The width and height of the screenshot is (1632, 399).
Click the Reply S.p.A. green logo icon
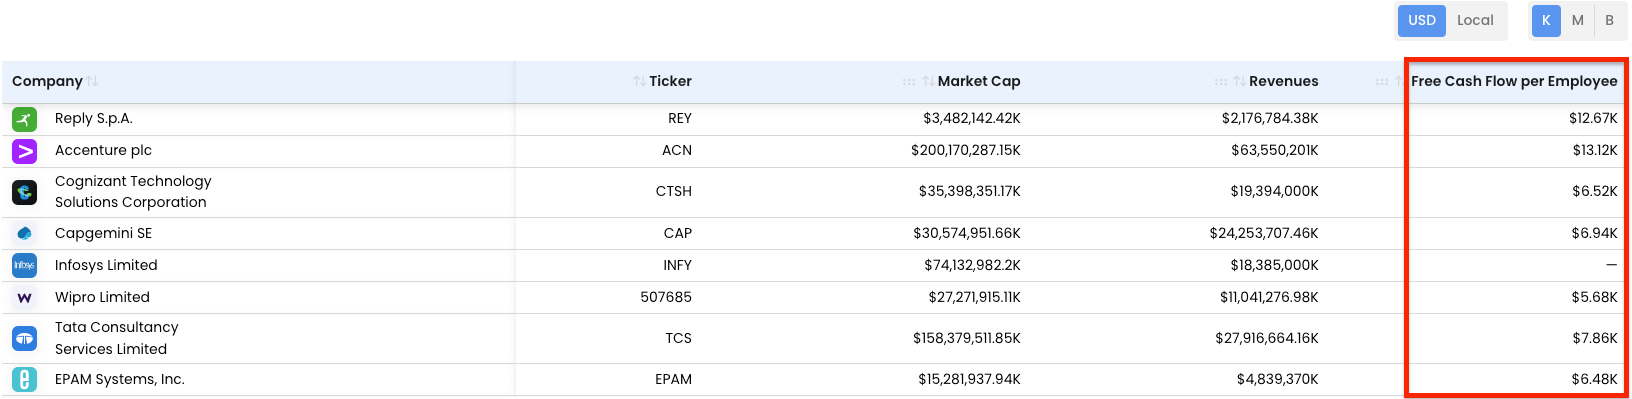[x=24, y=119]
